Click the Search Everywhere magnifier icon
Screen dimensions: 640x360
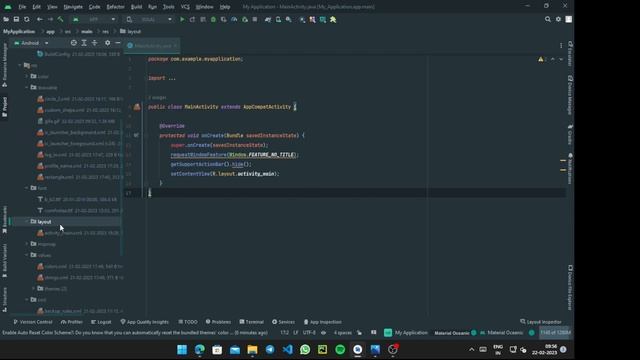coord(548,19)
